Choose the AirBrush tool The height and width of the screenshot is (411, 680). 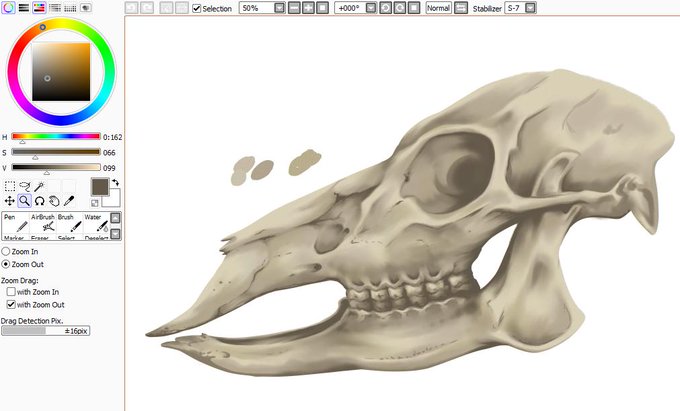coord(42,223)
